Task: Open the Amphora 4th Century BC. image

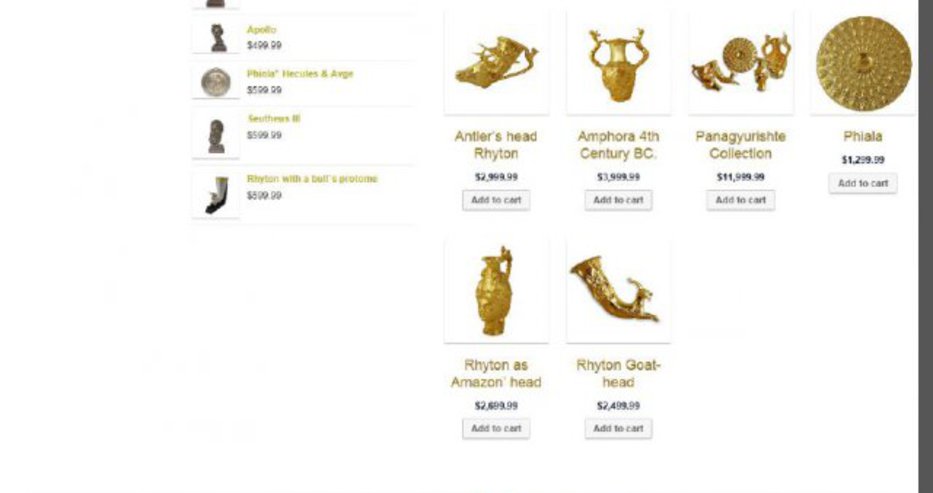Action: point(618,62)
